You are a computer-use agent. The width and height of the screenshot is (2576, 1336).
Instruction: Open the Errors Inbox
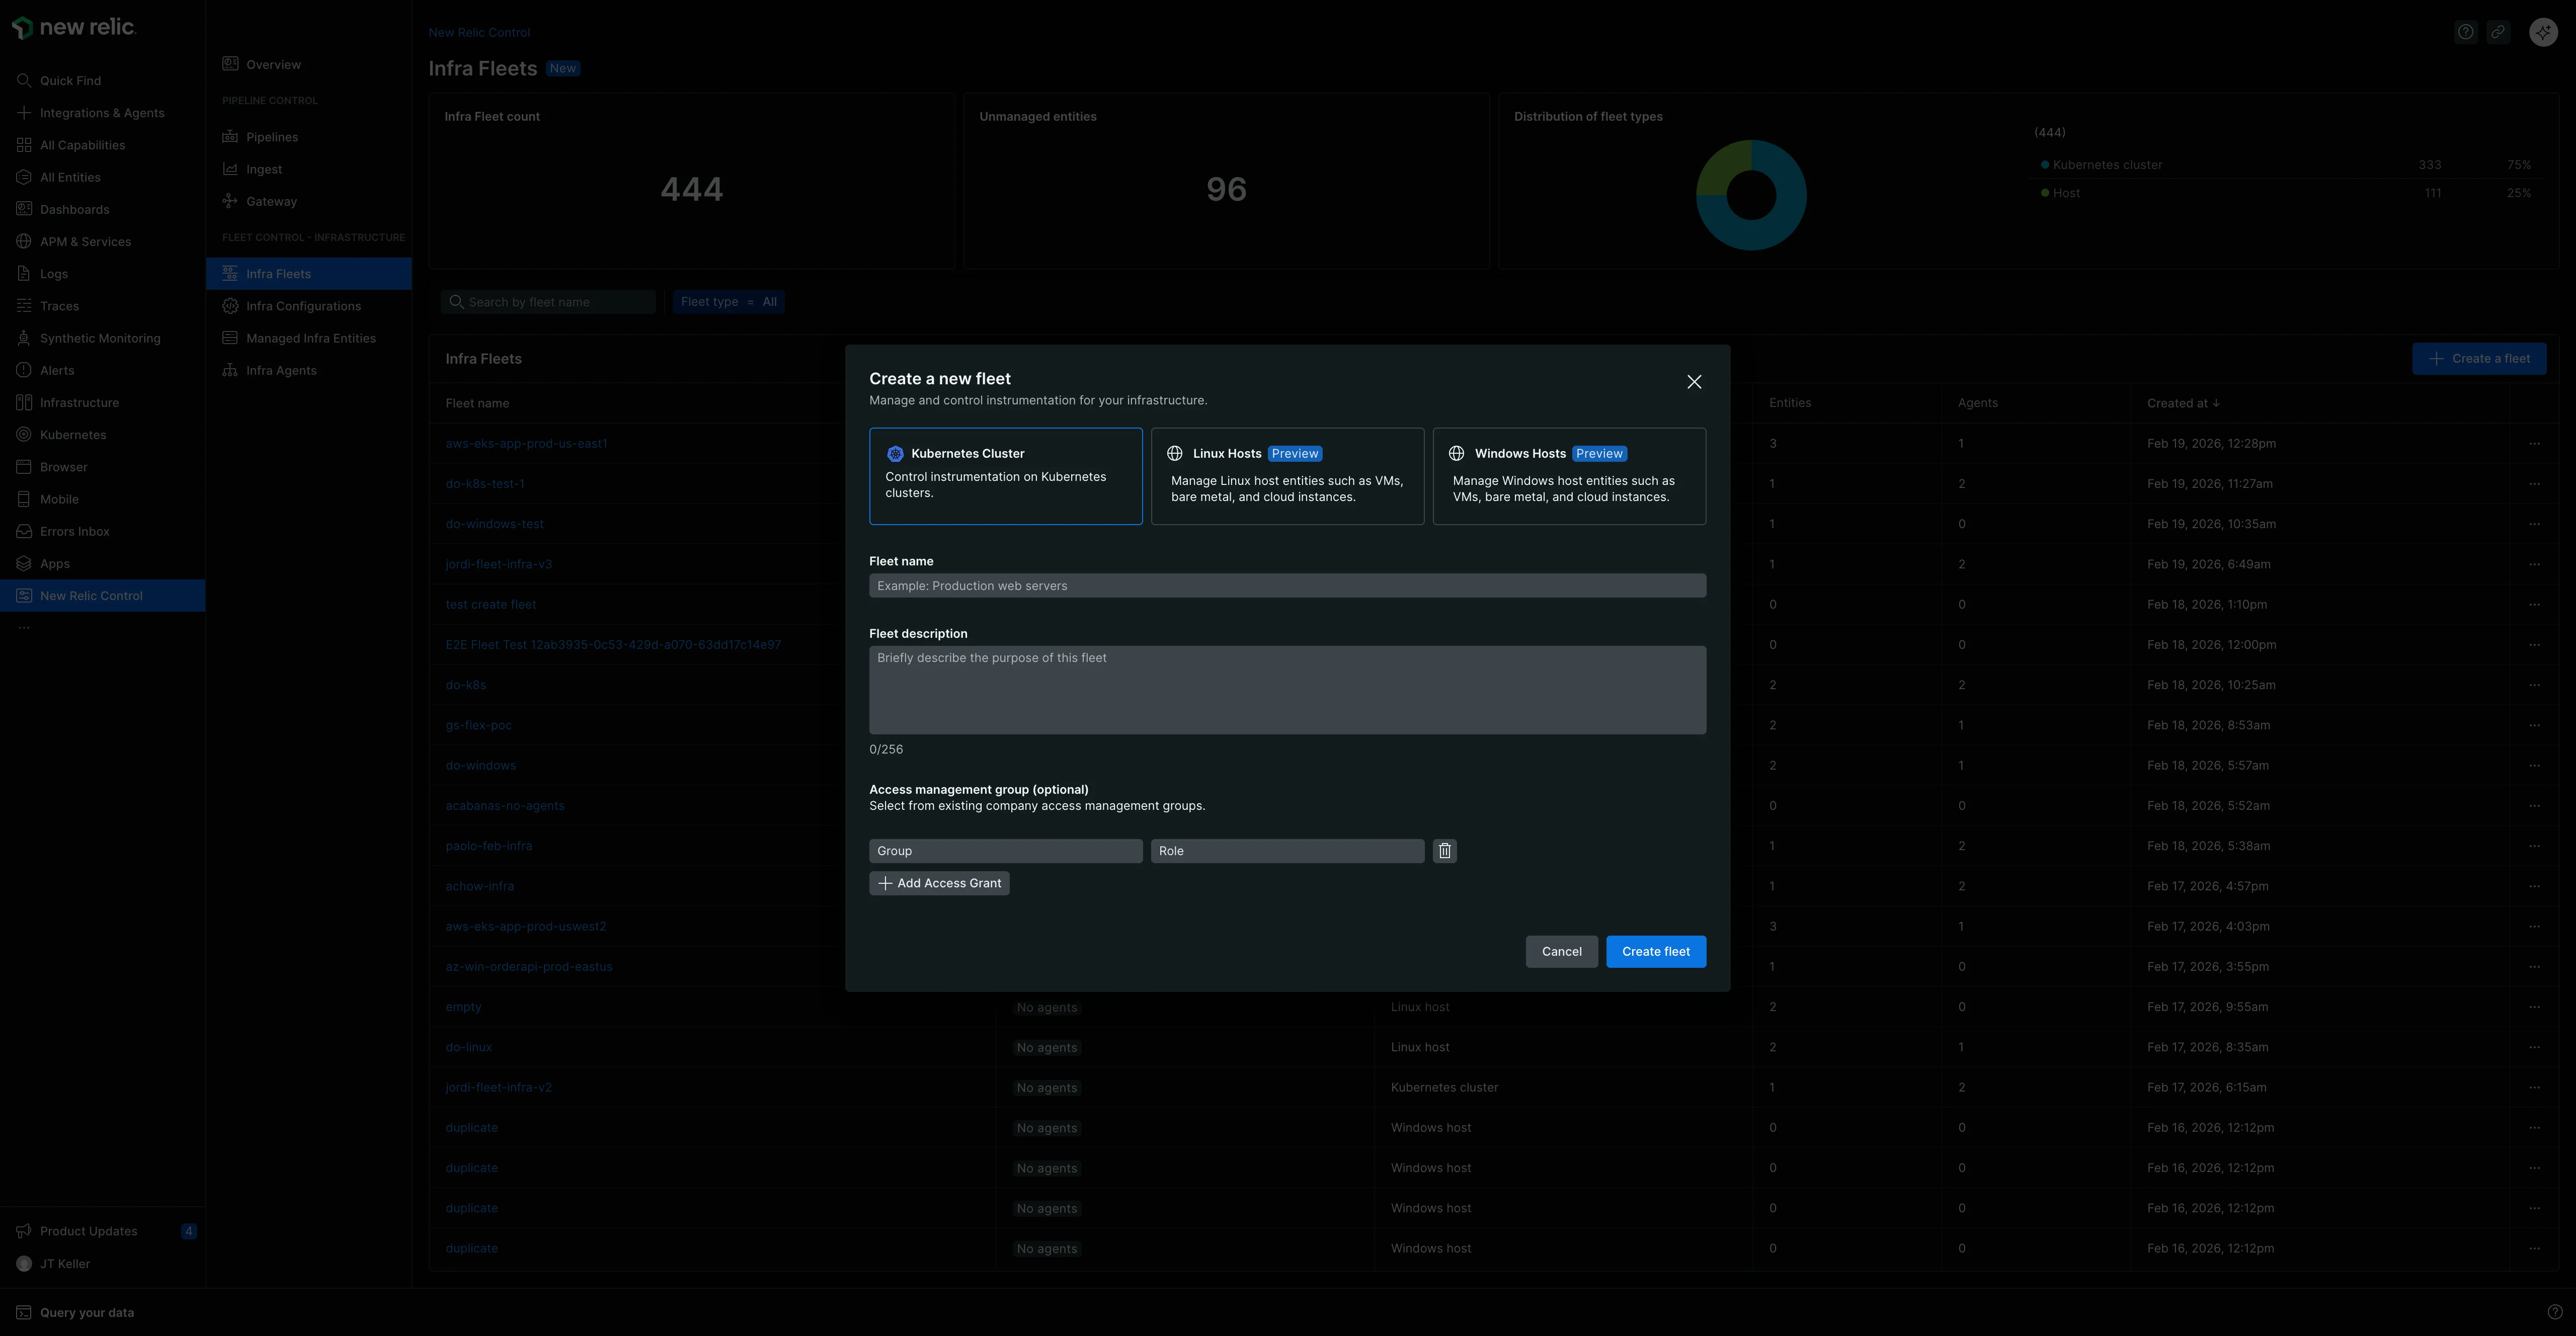74,531
